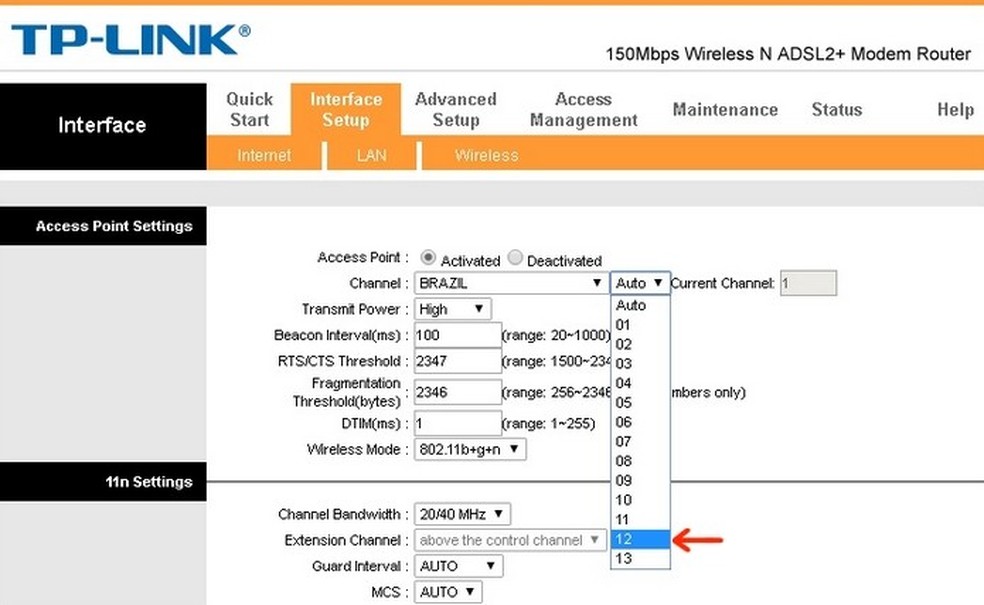Switch to the Quick Start tab

(249, 108)
